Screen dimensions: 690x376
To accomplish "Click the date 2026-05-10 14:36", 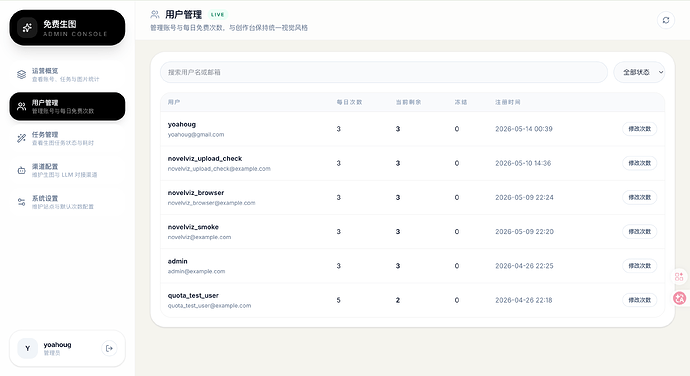I will [523, 163].
